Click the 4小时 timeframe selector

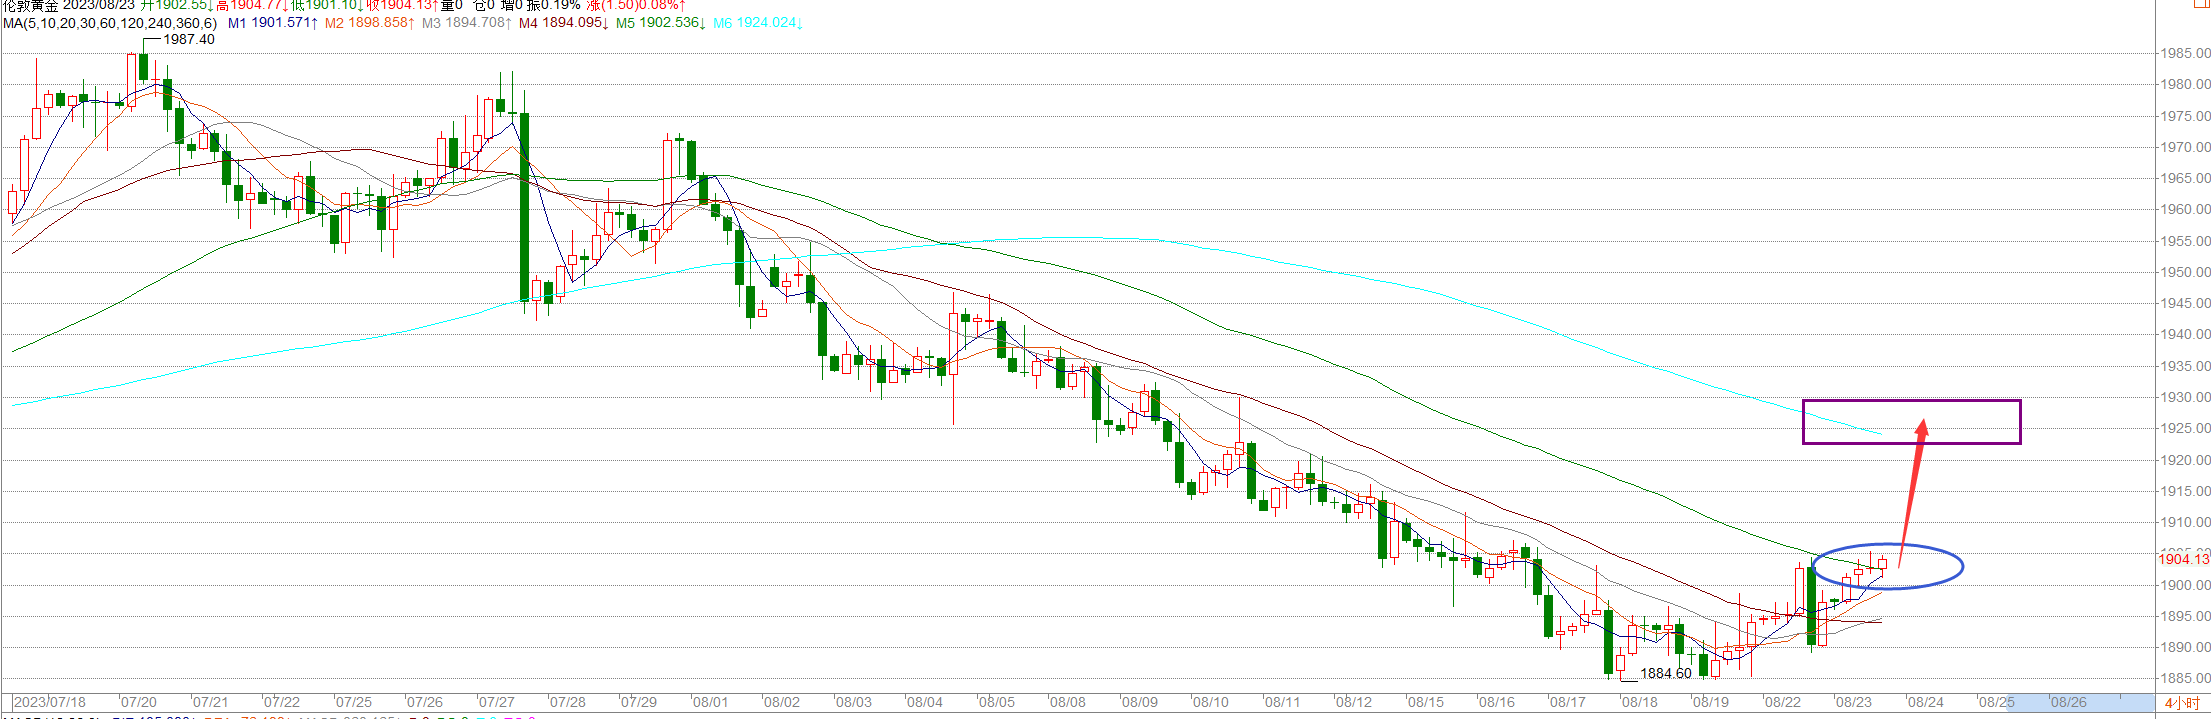click(x=2181, y=703)
